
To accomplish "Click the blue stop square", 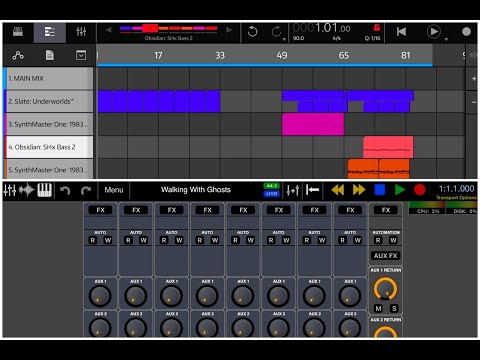I will coord(380,190).
